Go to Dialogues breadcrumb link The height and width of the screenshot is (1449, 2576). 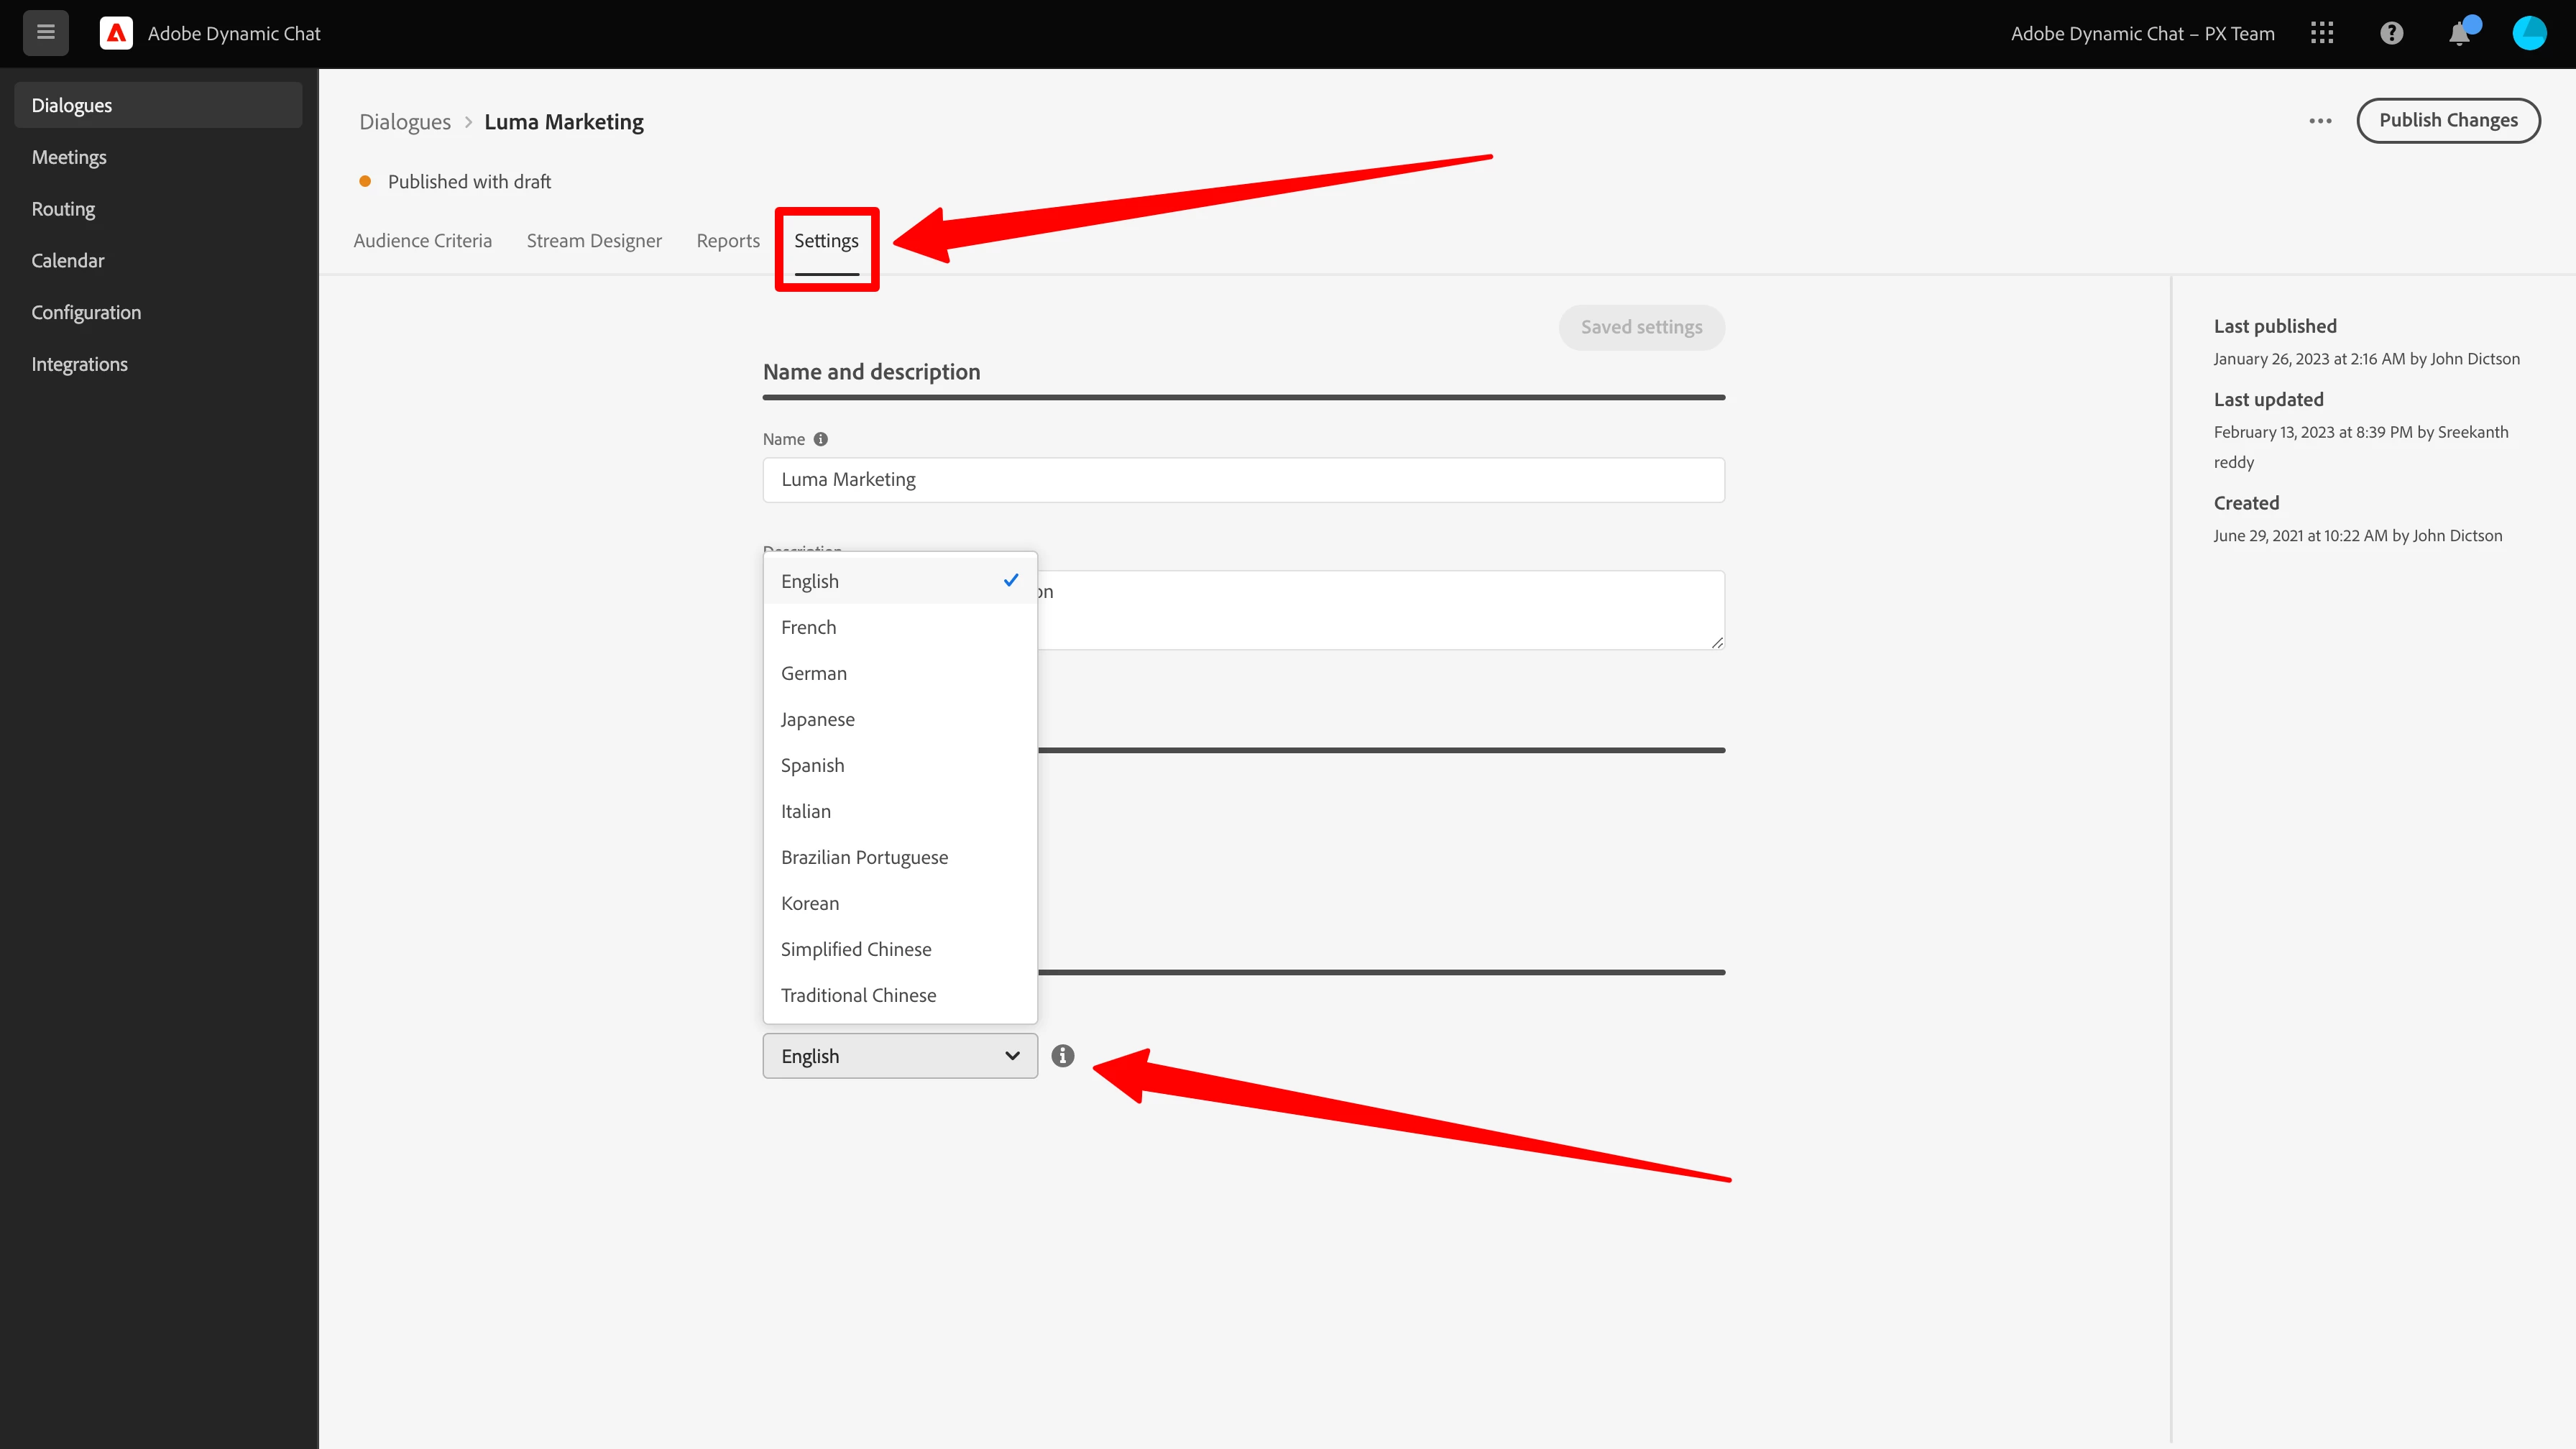(405, 122)
